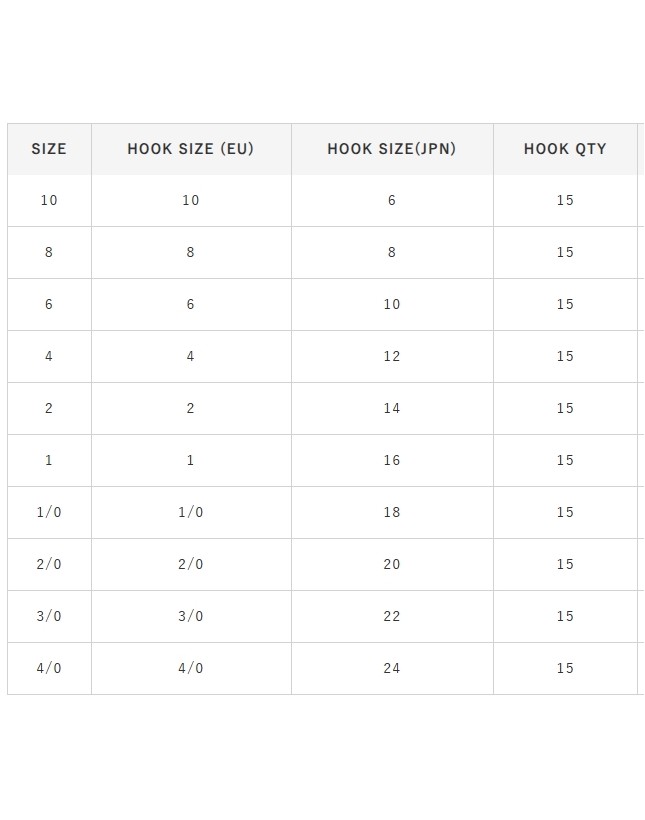This screenshot has width=645, height=820.
Task: Click the SIZE column header
Action: [49, 149]
